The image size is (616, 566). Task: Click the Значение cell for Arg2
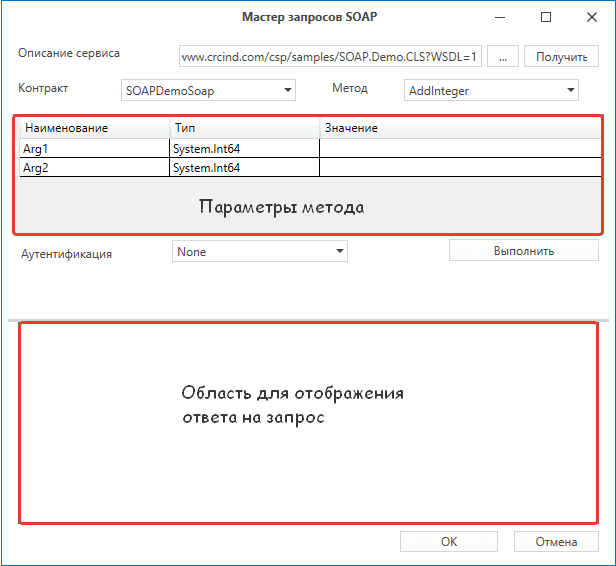pos(460,168)
